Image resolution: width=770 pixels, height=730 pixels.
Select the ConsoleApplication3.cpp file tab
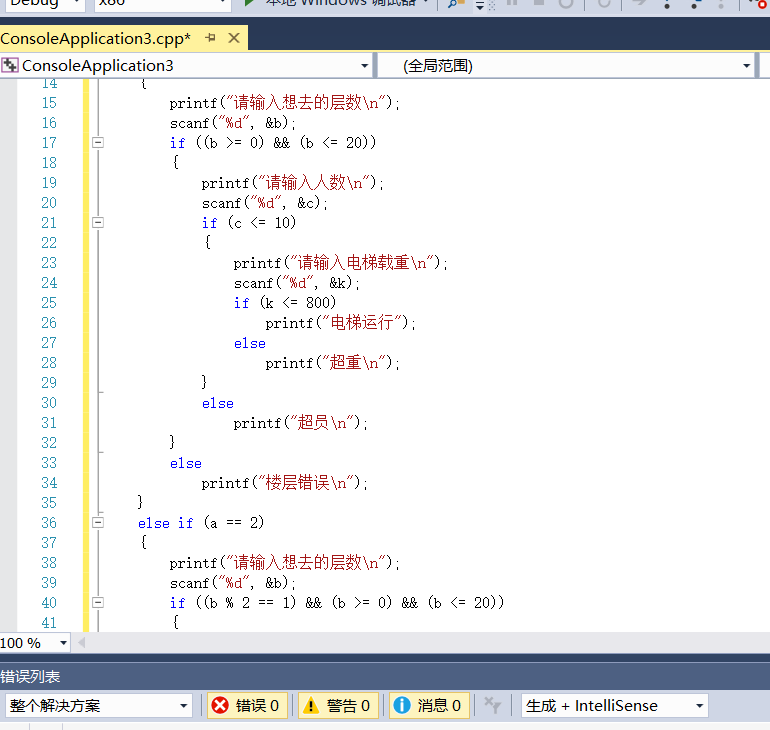tap(95, 38)
